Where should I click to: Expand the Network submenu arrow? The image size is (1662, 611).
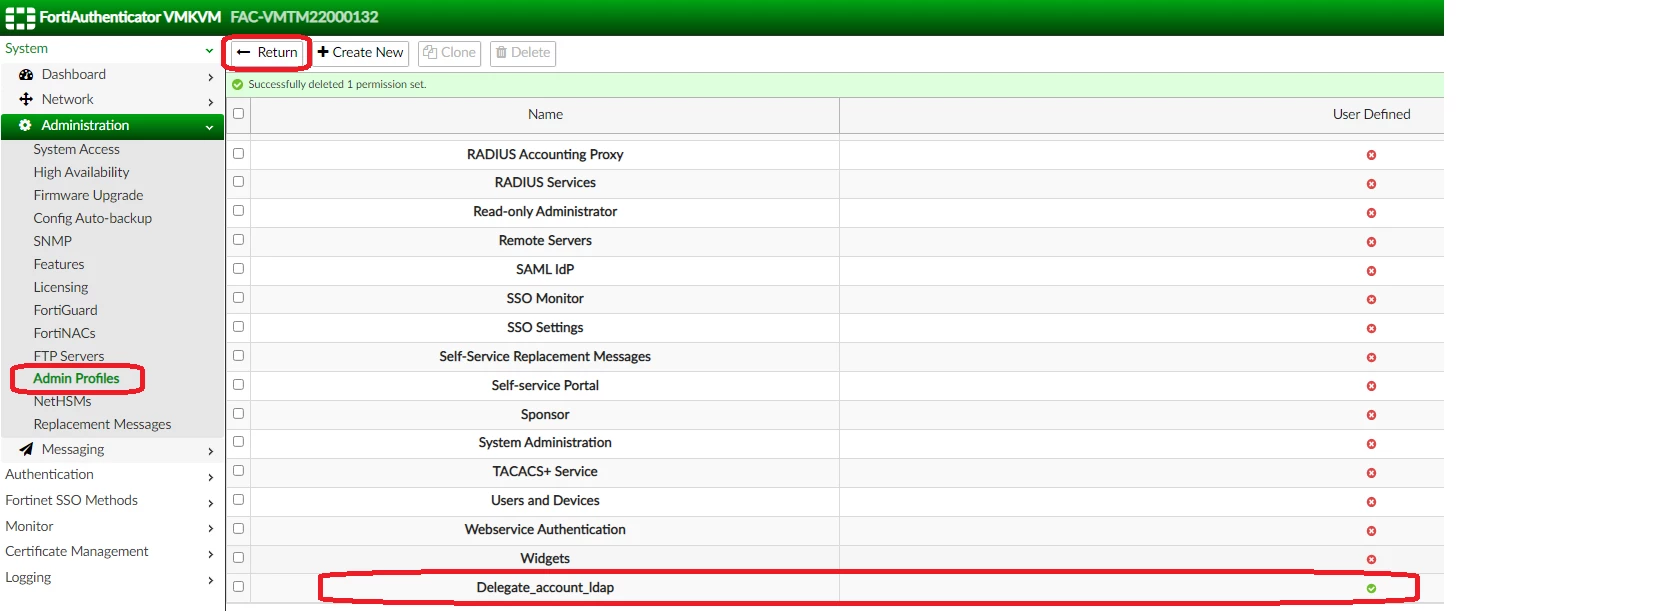tap(210, 102)
